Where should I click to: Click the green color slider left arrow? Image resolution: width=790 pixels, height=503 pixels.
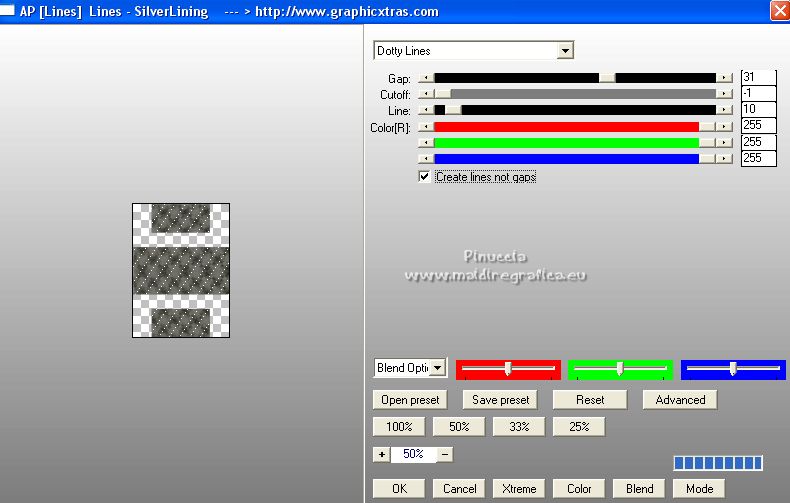426,143
